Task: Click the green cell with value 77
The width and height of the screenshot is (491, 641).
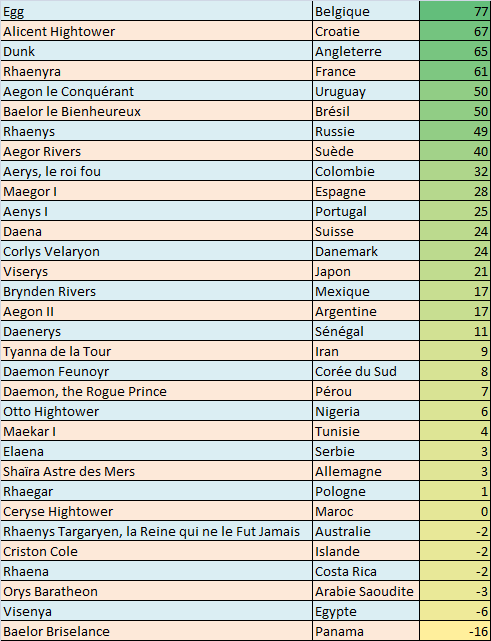Action: pos(455,11)
